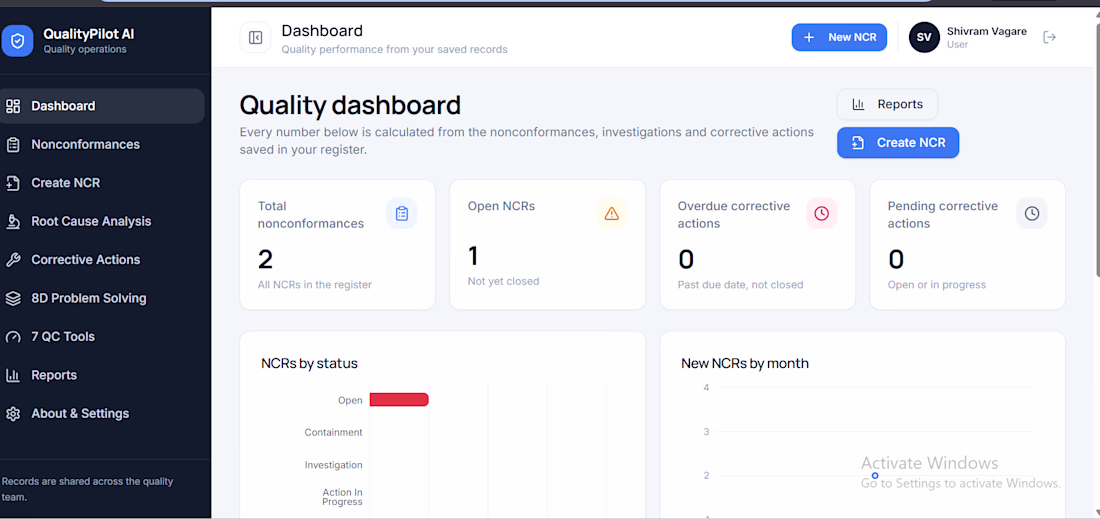Click the 'Open or in progress' caption
Image resolution: width=1100 pixels, height=519 pixels.
coord(937,285)
